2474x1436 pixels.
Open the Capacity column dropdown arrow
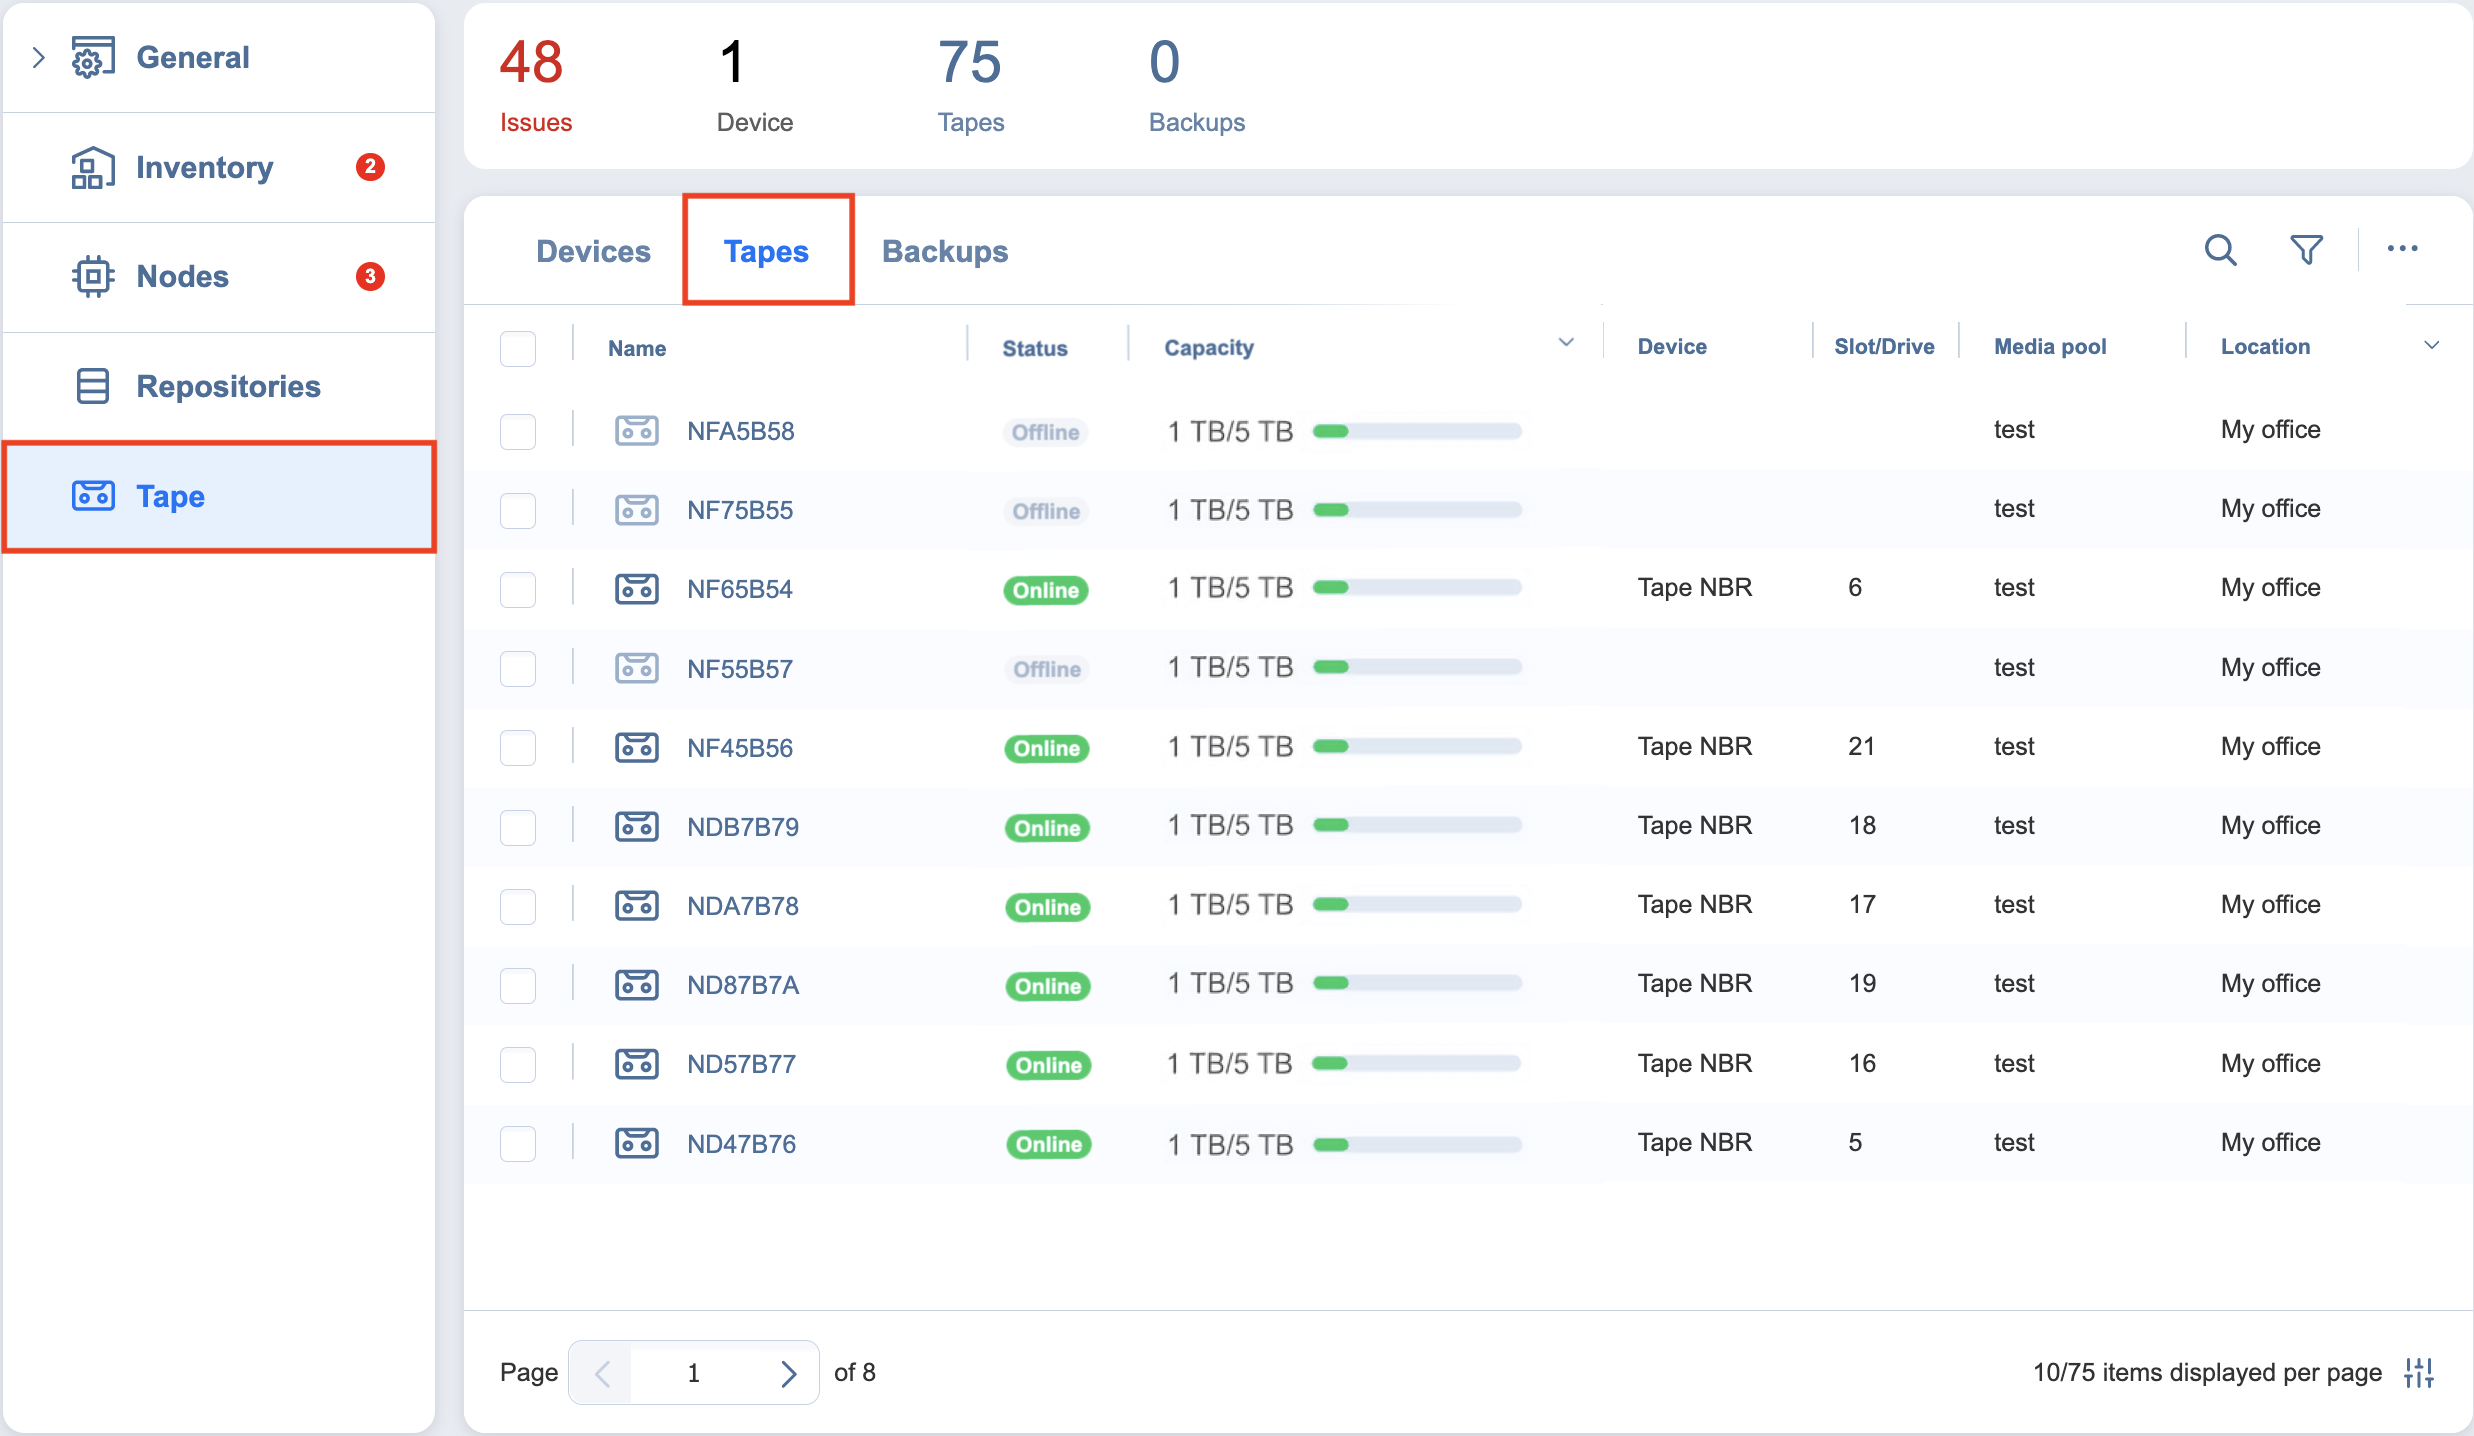(1566, 343)
